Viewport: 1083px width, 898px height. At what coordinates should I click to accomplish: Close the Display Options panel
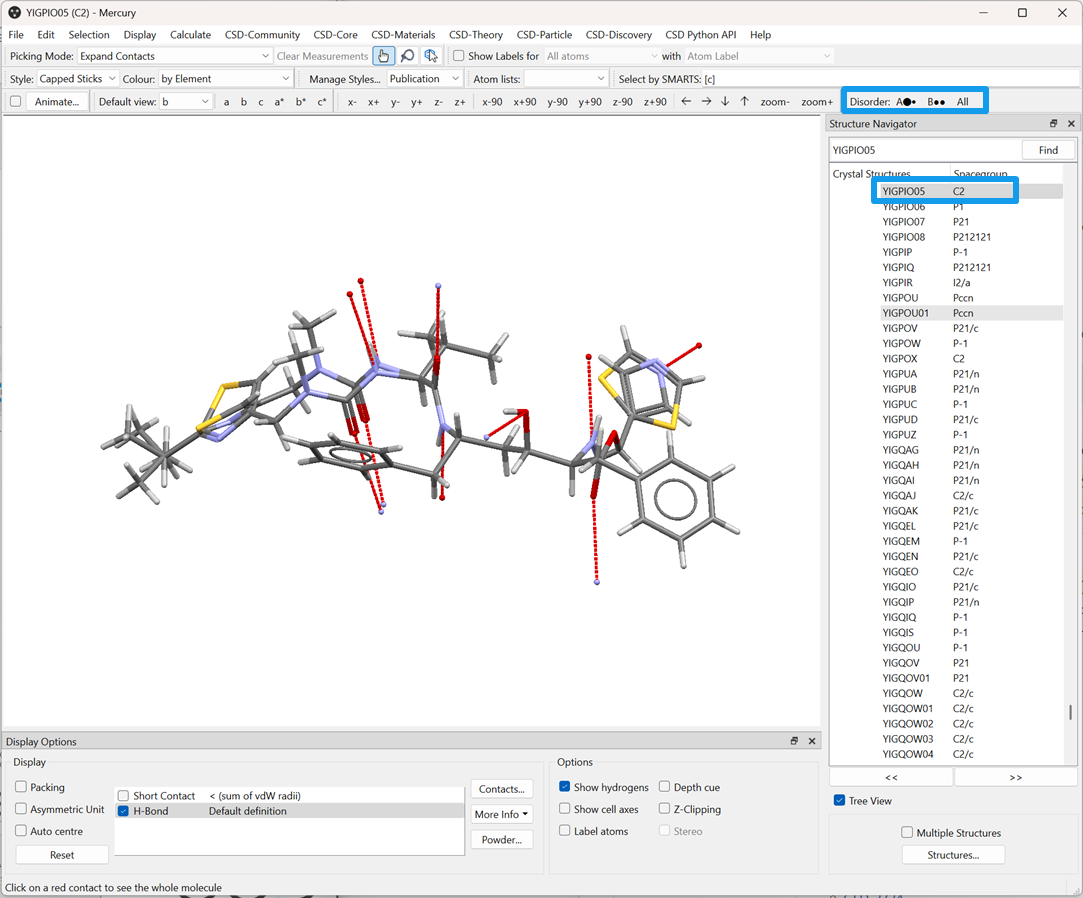(x=812, y=742)
